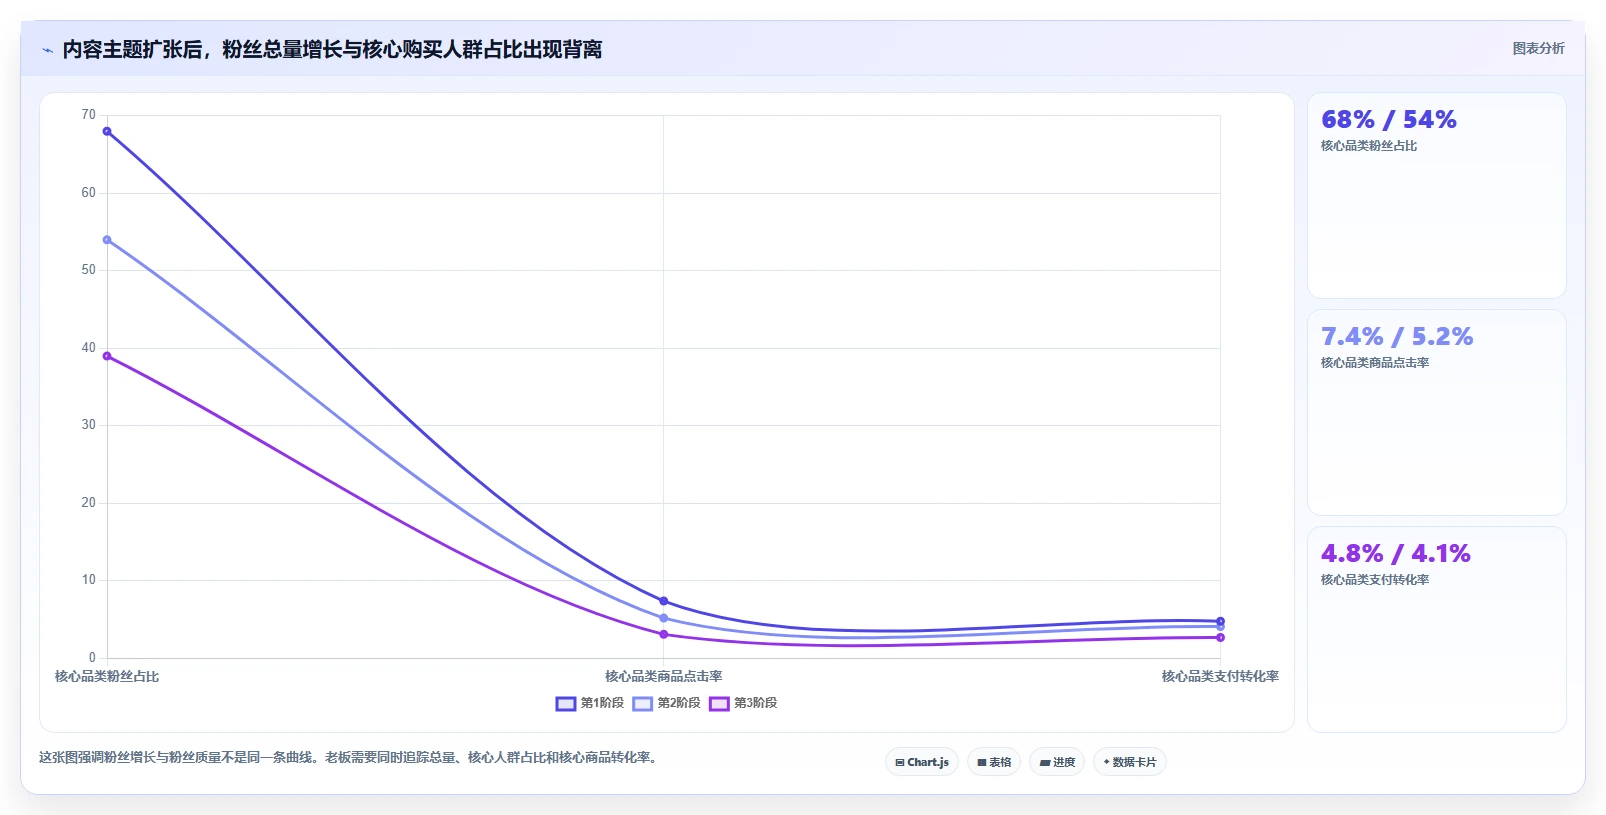This screenshot has height=815, width=1606.
Task: Click the 核心品类粉丝占比 caption in stat card
Action: 1369,146
